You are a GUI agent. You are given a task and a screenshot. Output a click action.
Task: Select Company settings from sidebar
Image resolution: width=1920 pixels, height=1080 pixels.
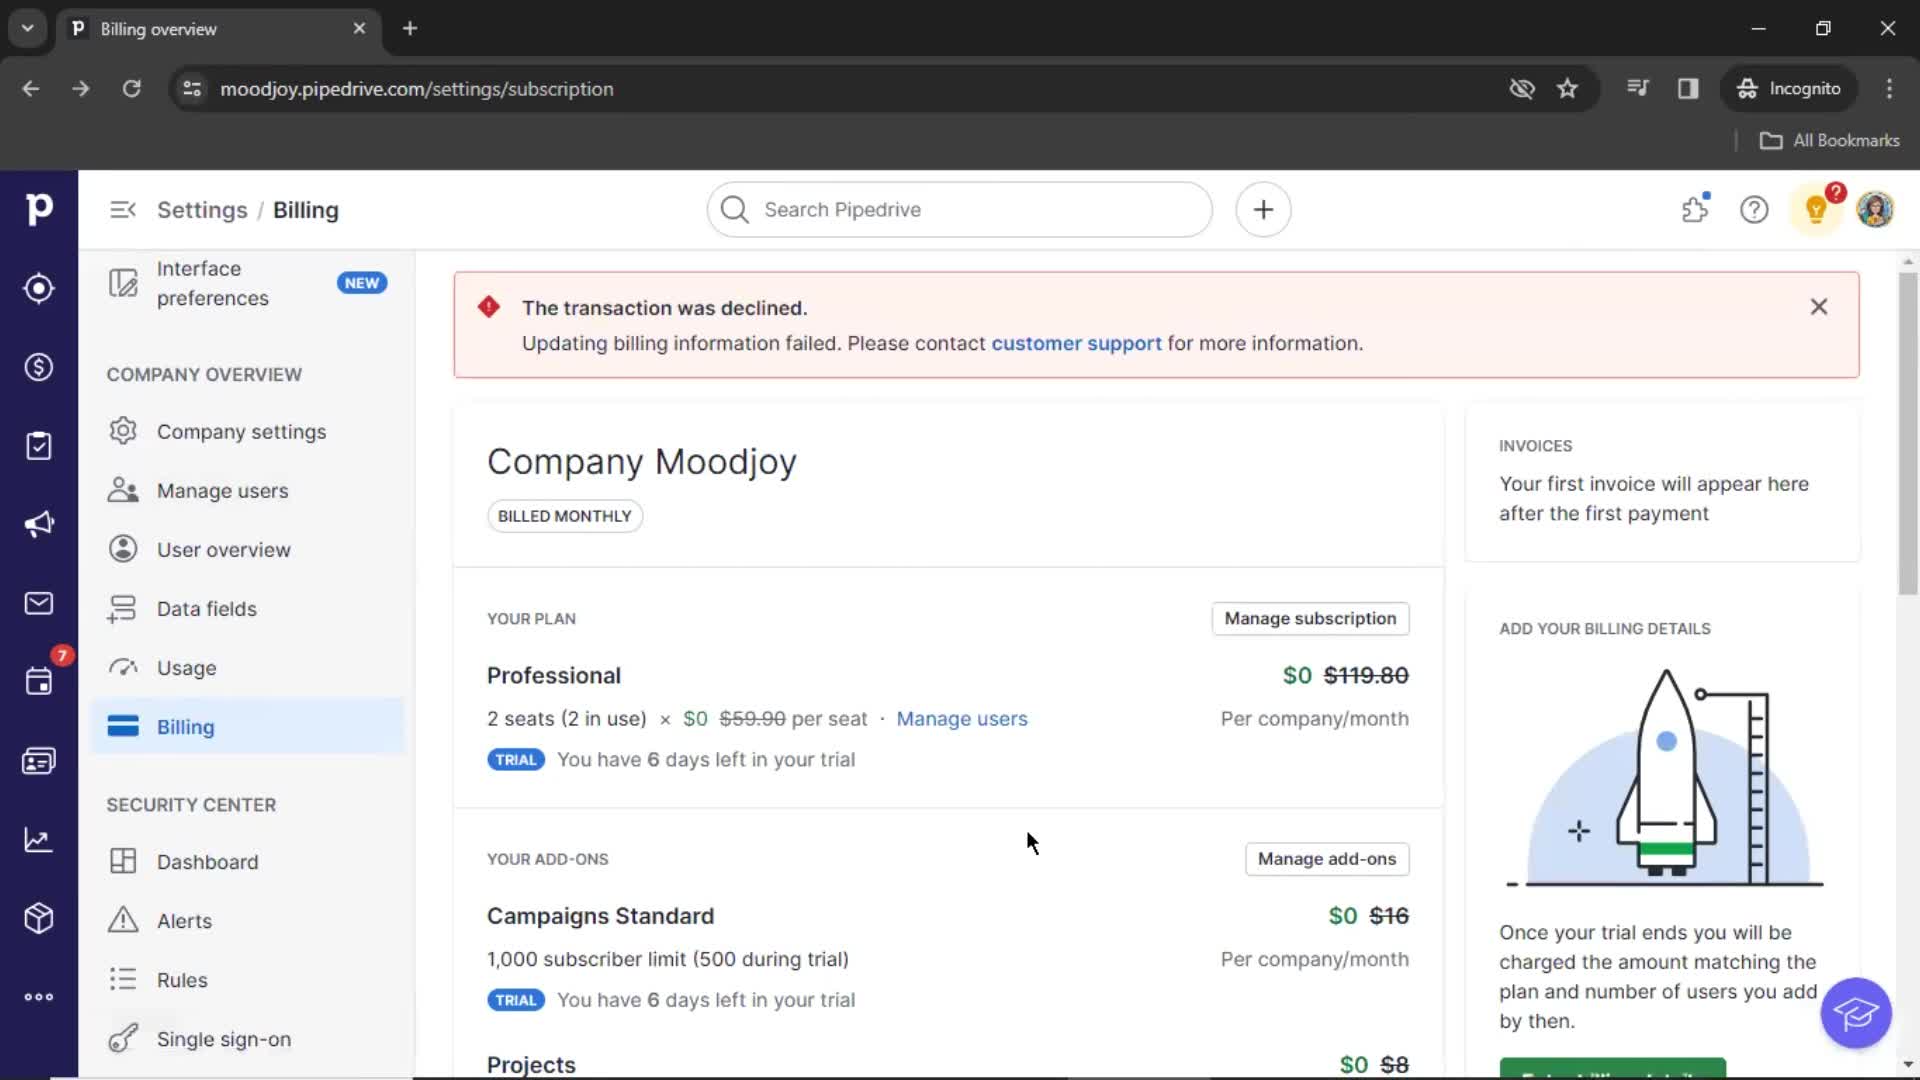pyautogui.click(x=241, y=431)
